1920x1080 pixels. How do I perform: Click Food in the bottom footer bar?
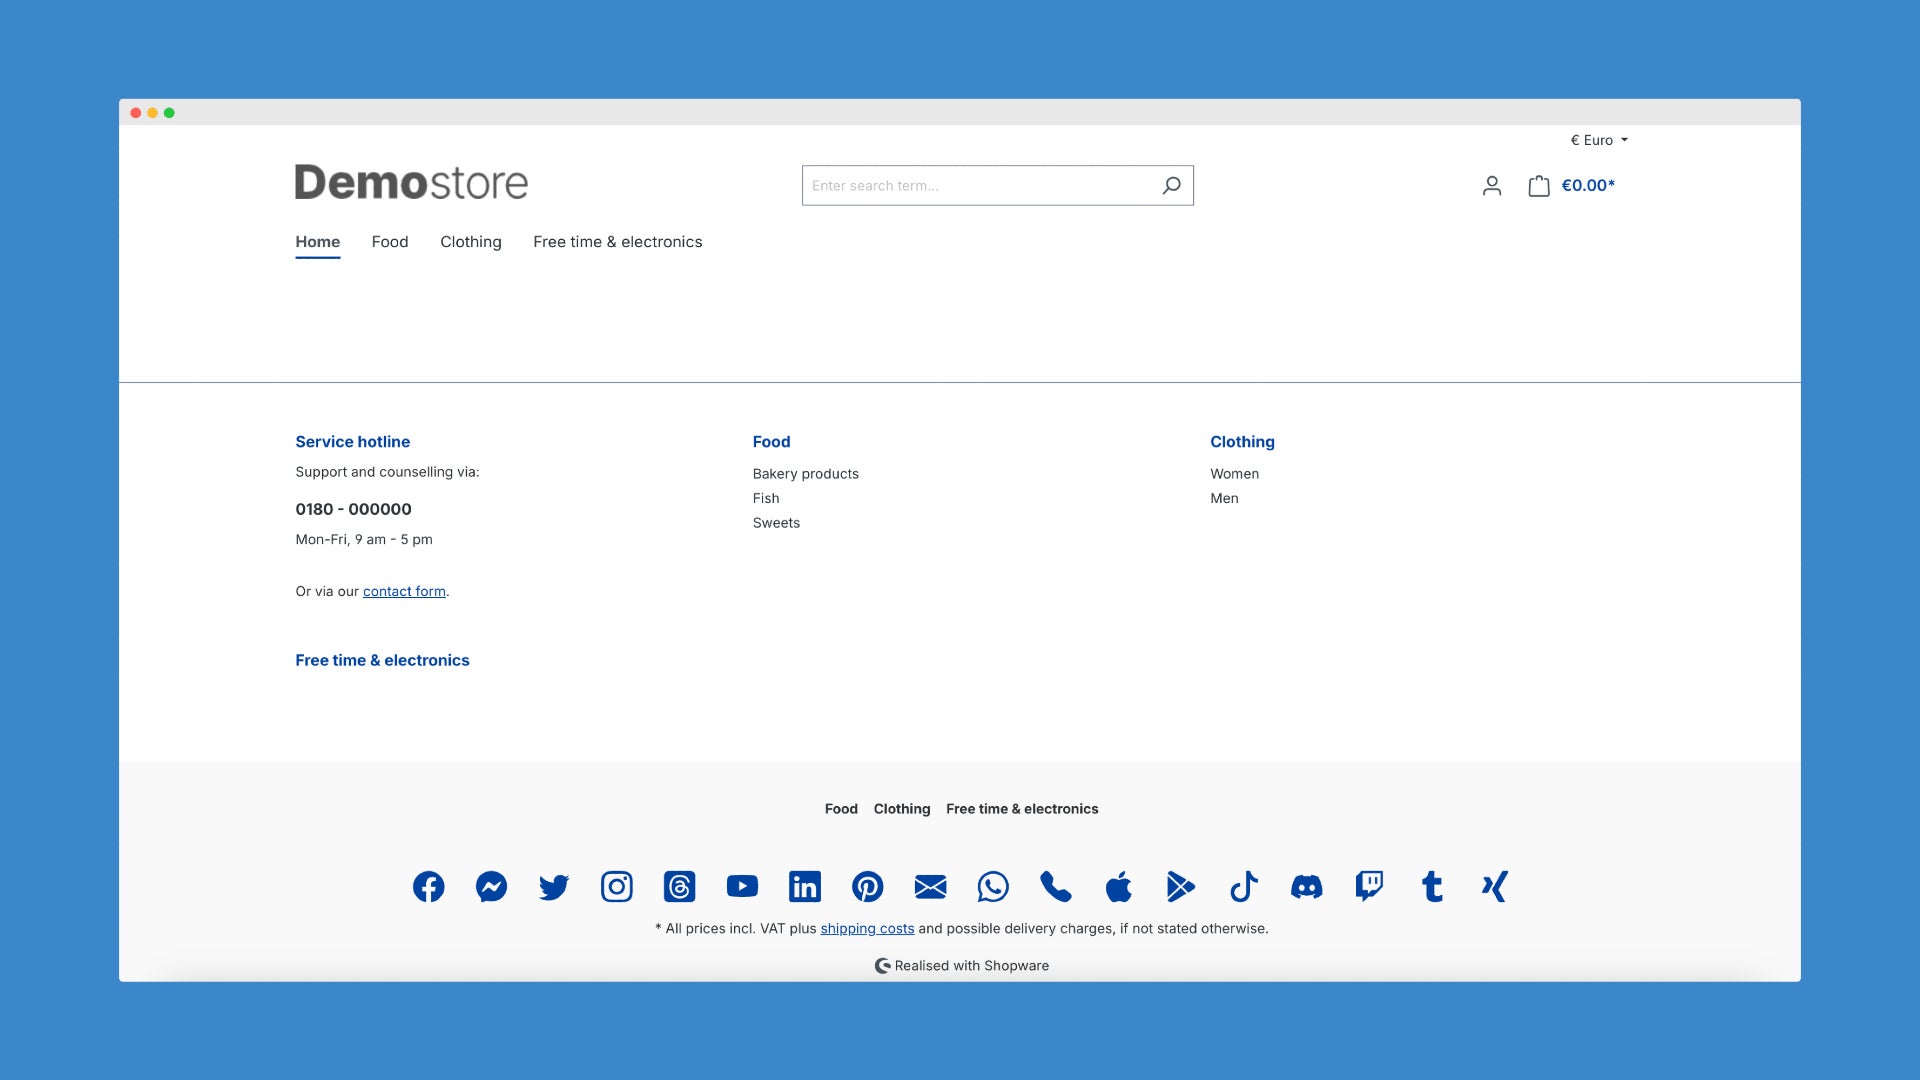(841, 809)
